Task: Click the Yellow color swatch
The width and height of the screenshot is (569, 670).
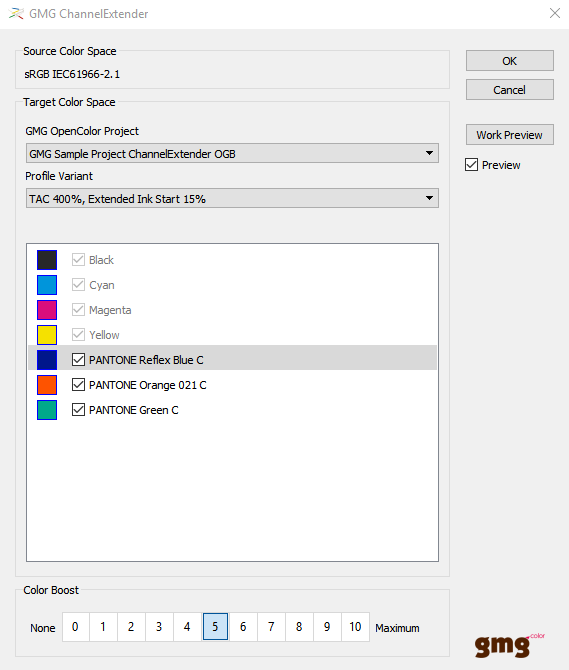Action: [x=47, y=335]
